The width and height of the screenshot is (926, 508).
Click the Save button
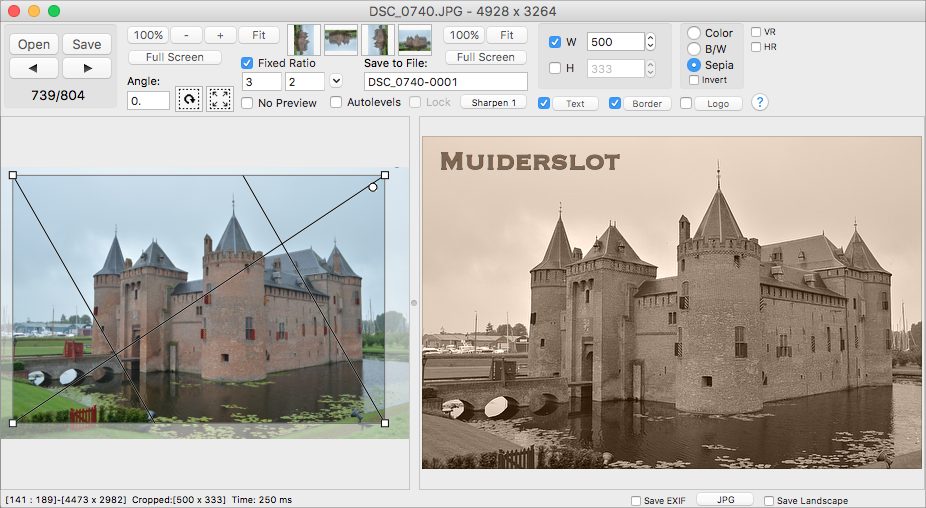pyautogui.click(x=87, y=44)
